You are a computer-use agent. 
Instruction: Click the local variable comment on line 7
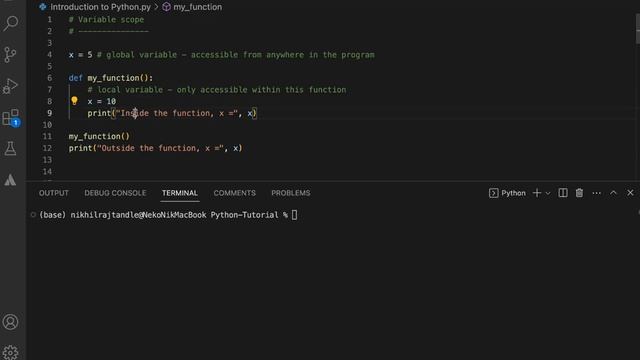tap(217, 90)
